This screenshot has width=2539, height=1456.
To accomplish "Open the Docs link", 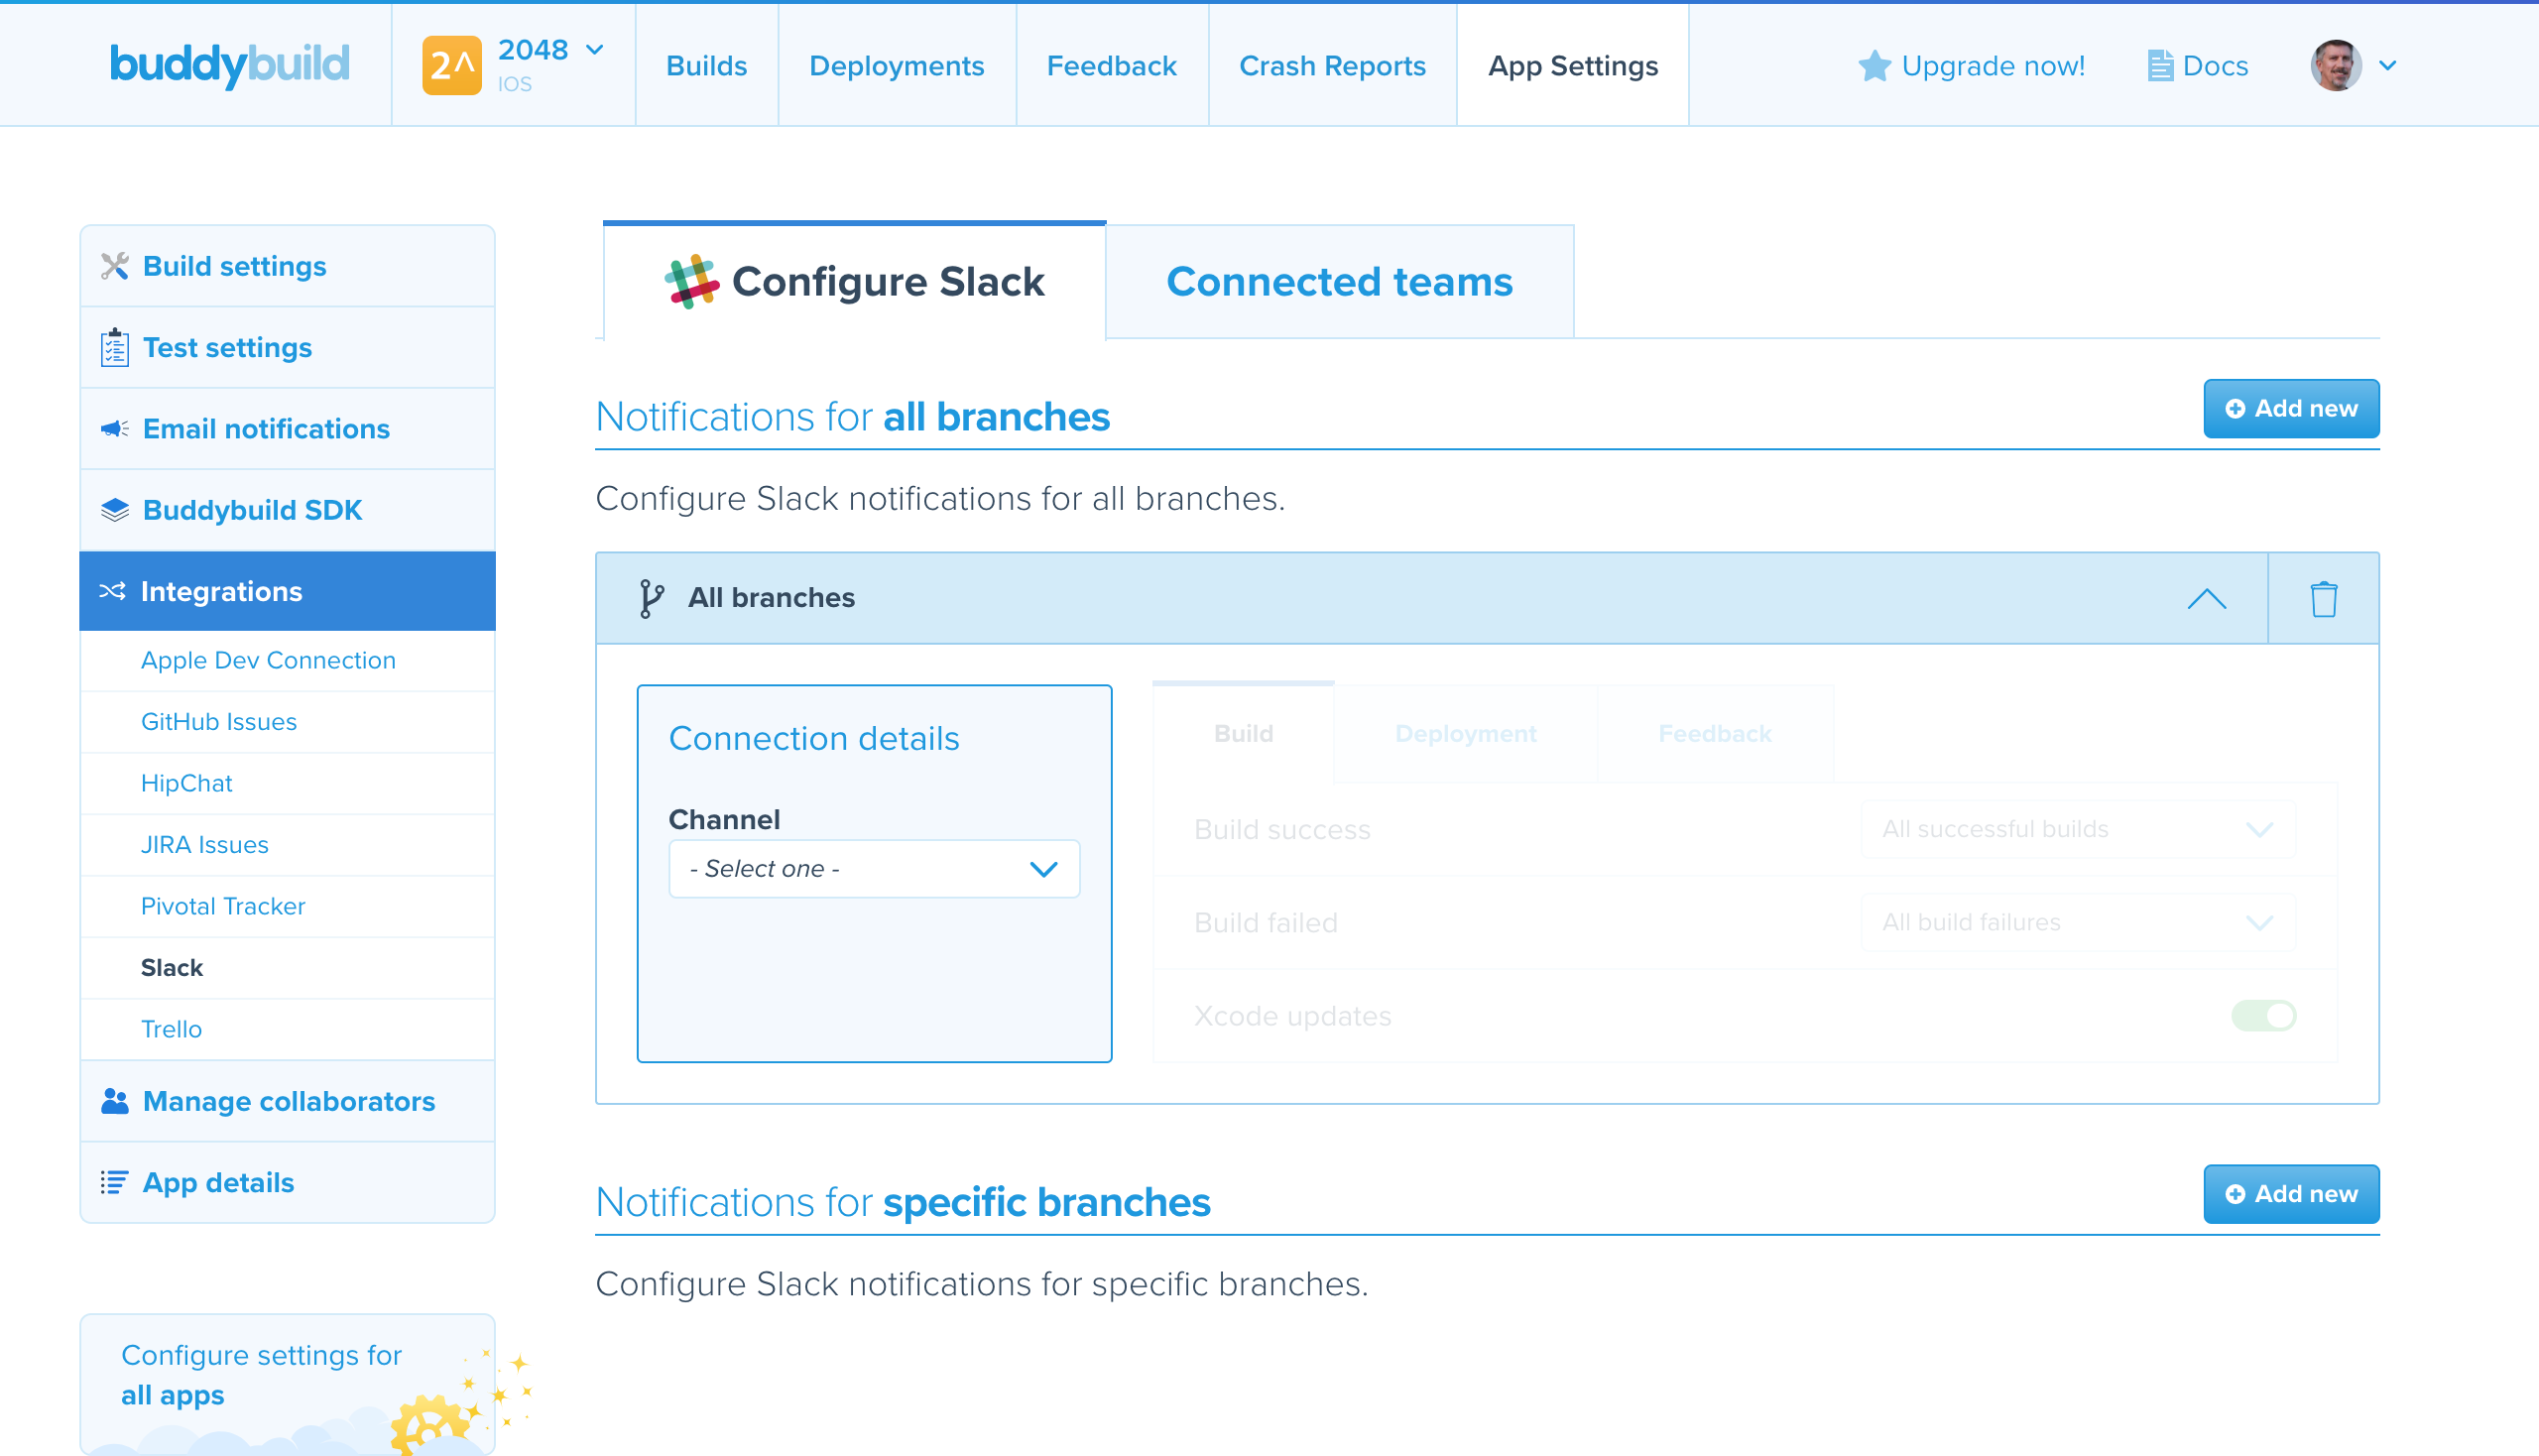I will click(x=2214, y=66).
